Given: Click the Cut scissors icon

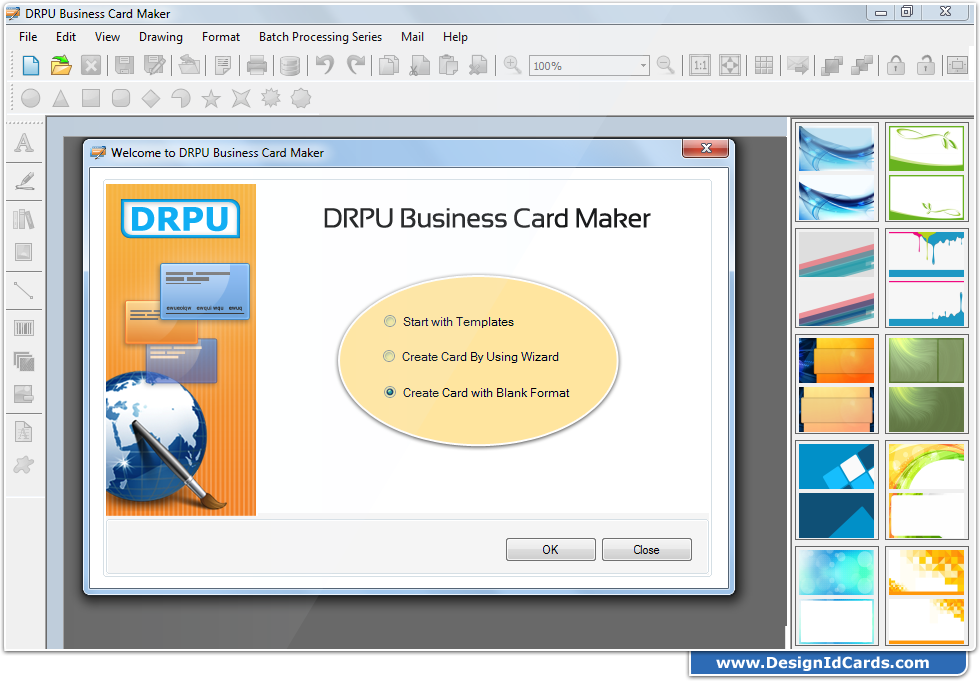Looking at the screenshot, I should [419, 66].
